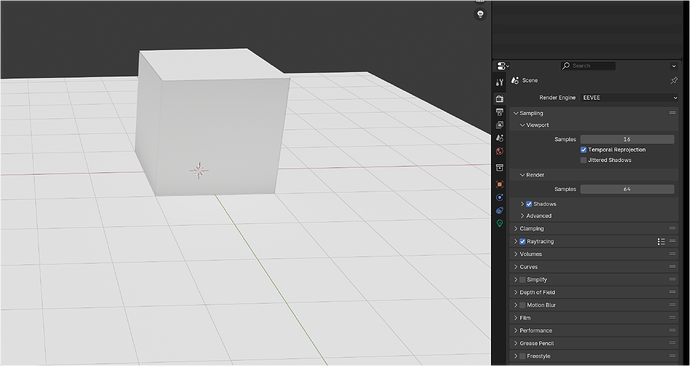Click the Freestyle panel grip handle

(x=672, y=356)
